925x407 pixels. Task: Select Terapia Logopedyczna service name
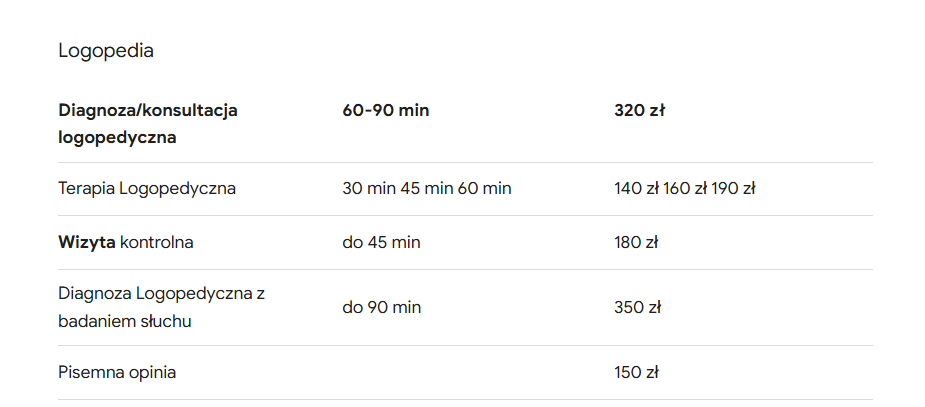click(x=147, y=189)
